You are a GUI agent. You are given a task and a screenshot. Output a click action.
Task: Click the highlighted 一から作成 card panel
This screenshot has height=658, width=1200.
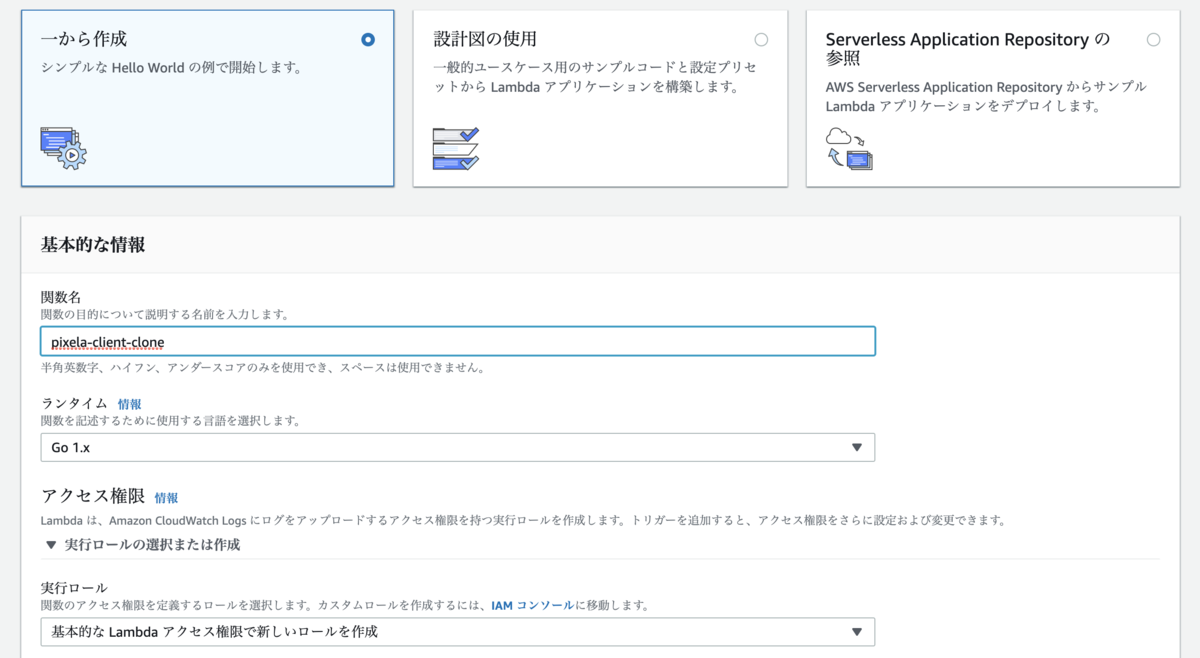coord(207,97)
